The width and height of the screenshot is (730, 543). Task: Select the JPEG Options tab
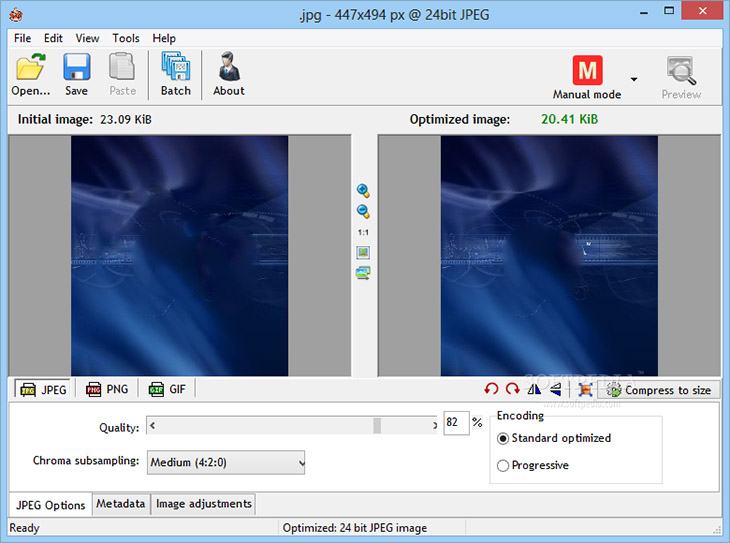pyautogui.click(x=51, y=505)
